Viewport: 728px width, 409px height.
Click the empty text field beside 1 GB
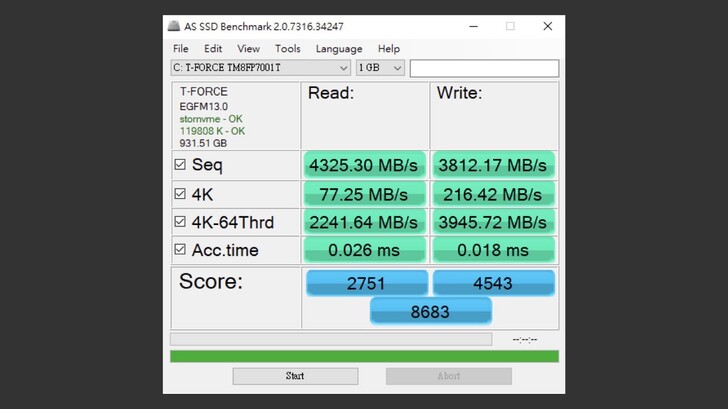[484, 68]
